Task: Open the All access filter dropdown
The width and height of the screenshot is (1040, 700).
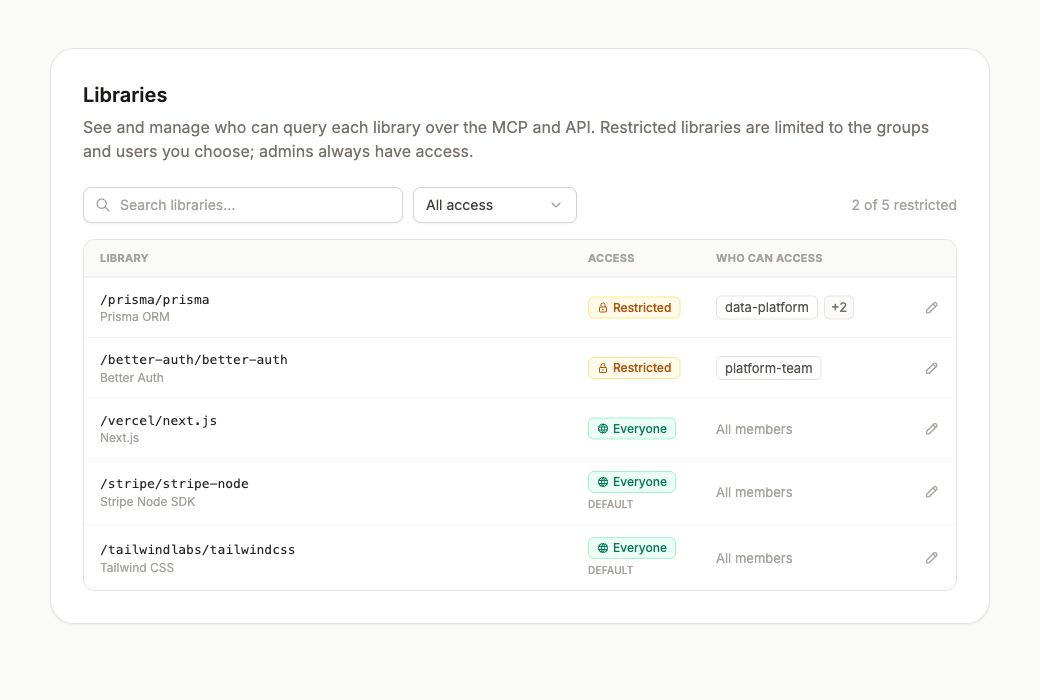Action: pyautogui.click(x=495, y=205)
